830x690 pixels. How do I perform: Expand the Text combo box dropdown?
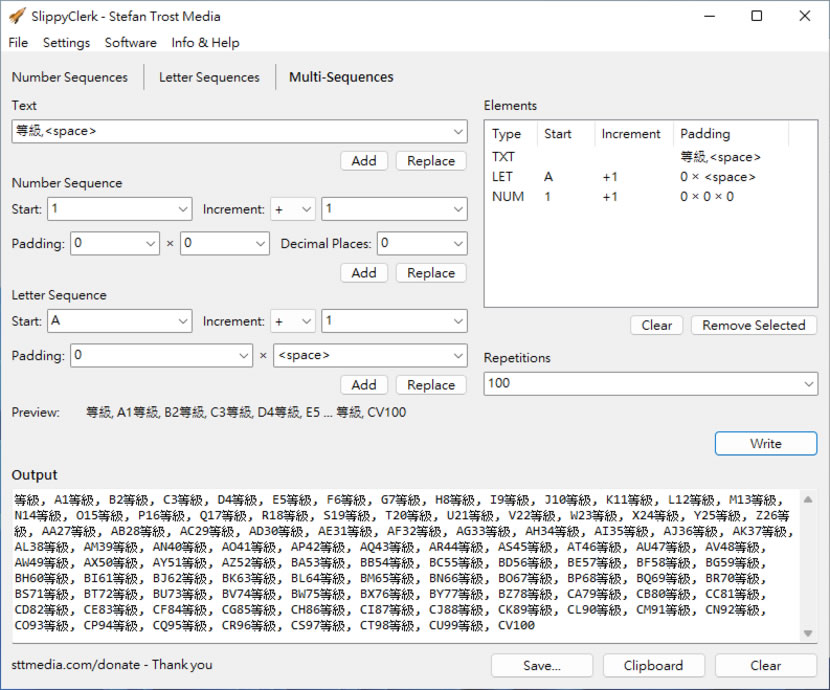point(458,131)
